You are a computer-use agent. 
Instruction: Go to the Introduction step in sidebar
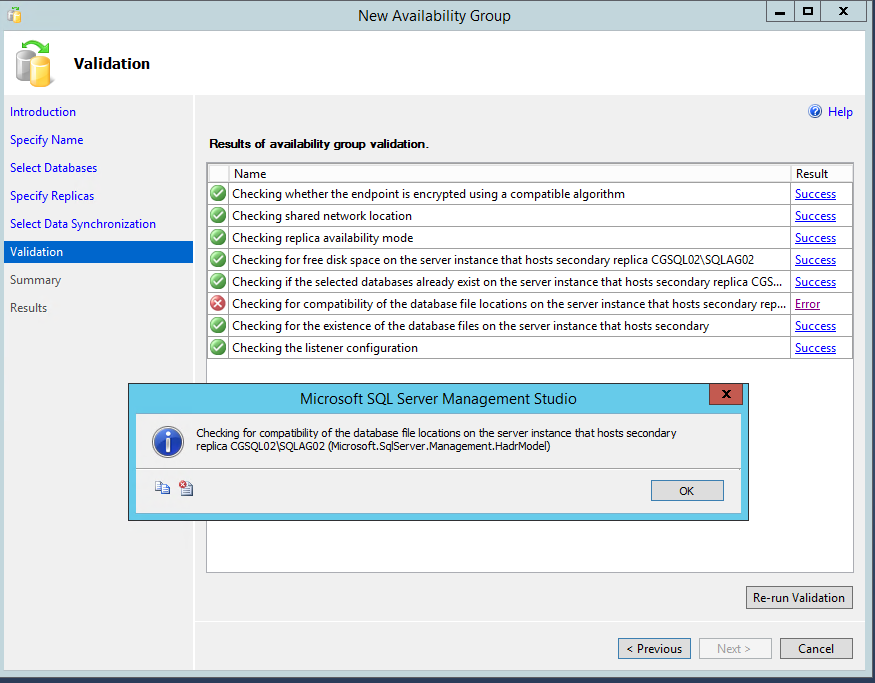tap(43, 111)
